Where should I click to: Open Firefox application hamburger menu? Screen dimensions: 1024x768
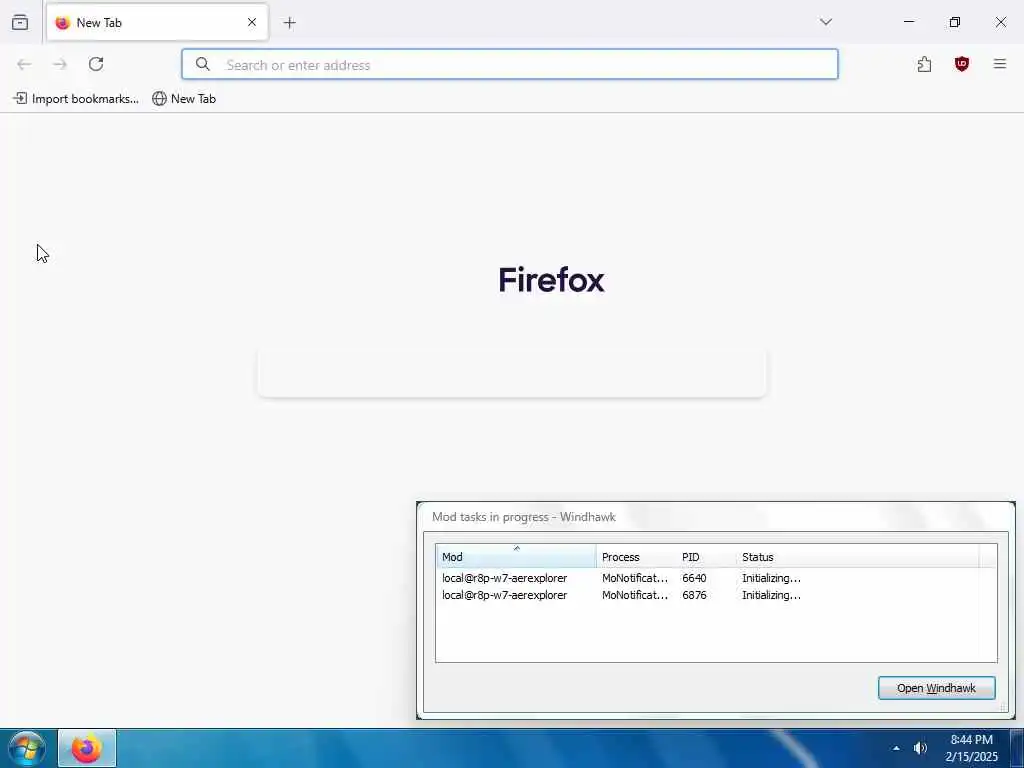click(x=1000, y=64)
